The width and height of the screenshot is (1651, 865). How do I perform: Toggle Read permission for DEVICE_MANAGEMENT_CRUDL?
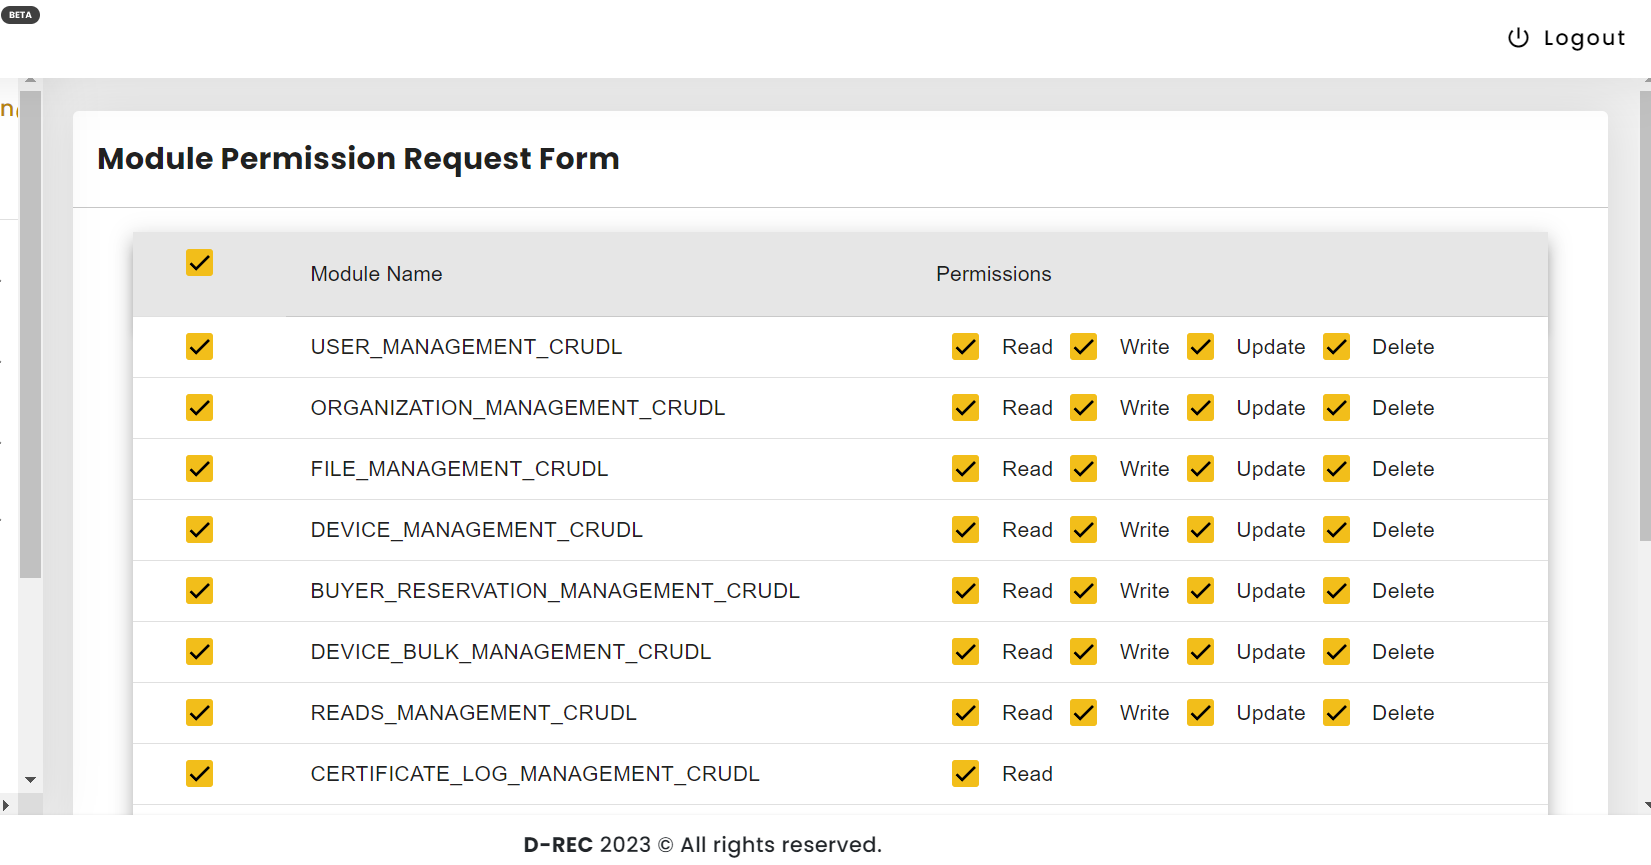click(x=965, y=530)
